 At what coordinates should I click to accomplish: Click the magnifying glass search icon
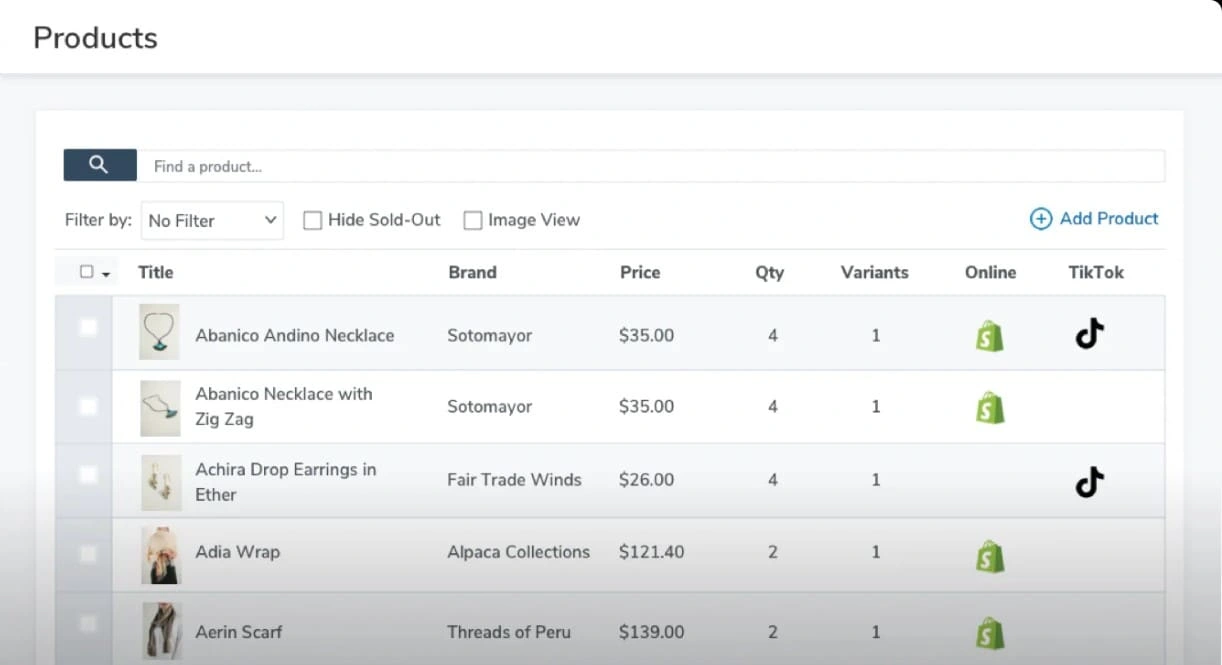(x=99, y=165)
